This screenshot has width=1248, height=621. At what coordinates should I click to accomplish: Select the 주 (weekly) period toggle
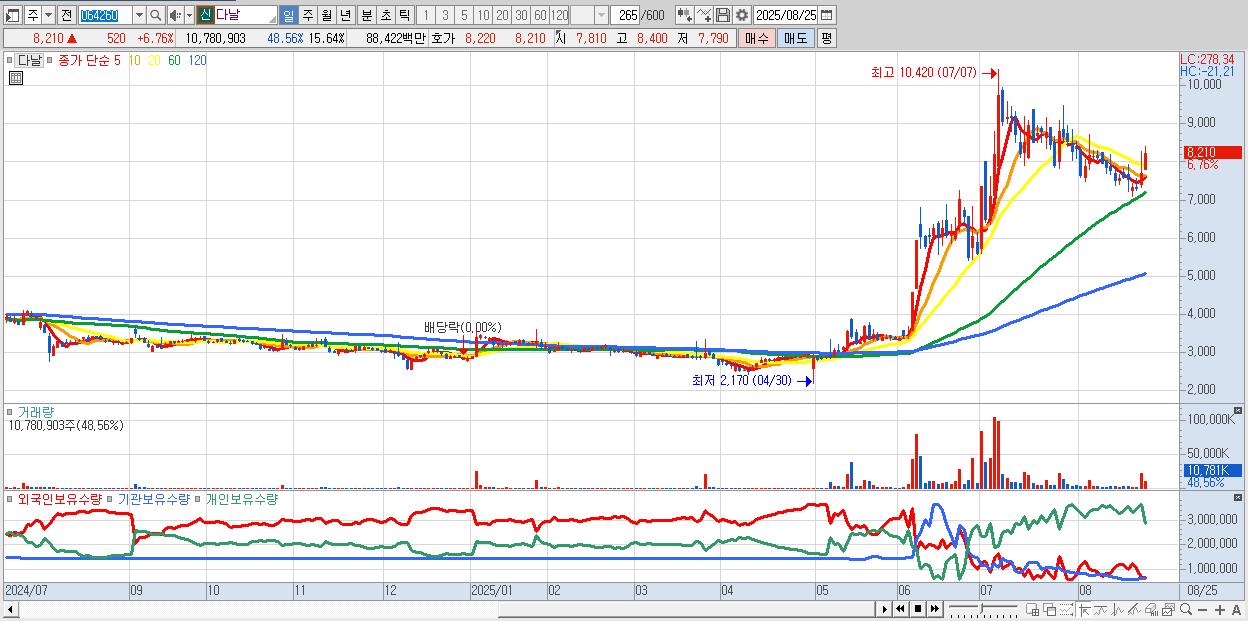[307, 15]
